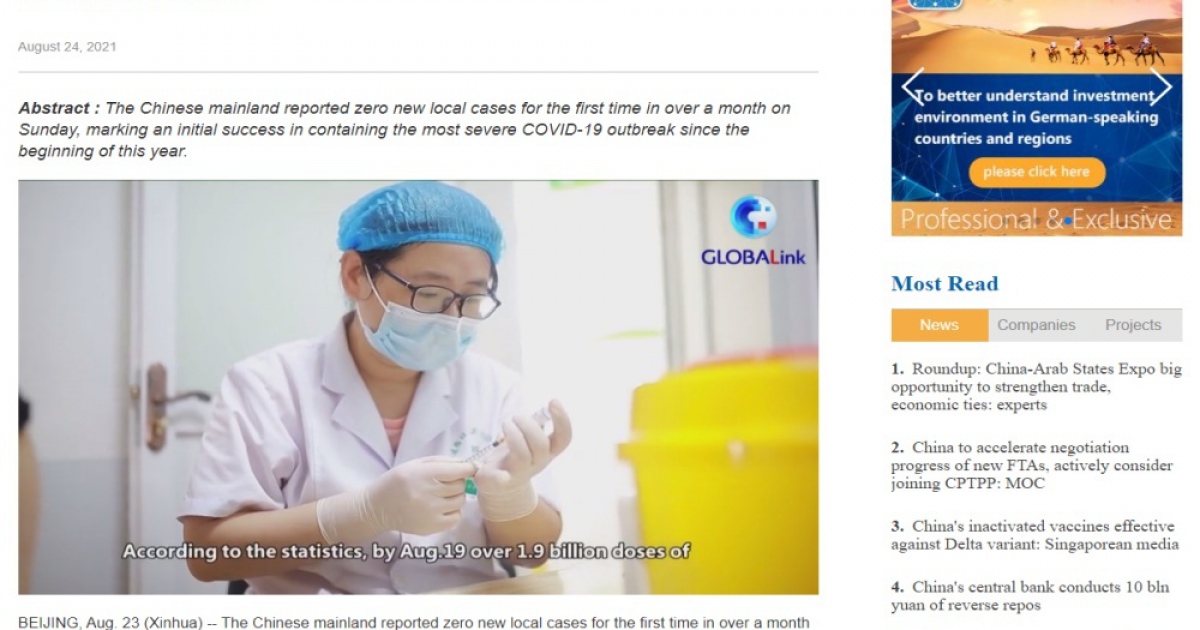Click the orange "please click here" button
This screenshot has height=630, width=1200.
(x=1036, y=172)
